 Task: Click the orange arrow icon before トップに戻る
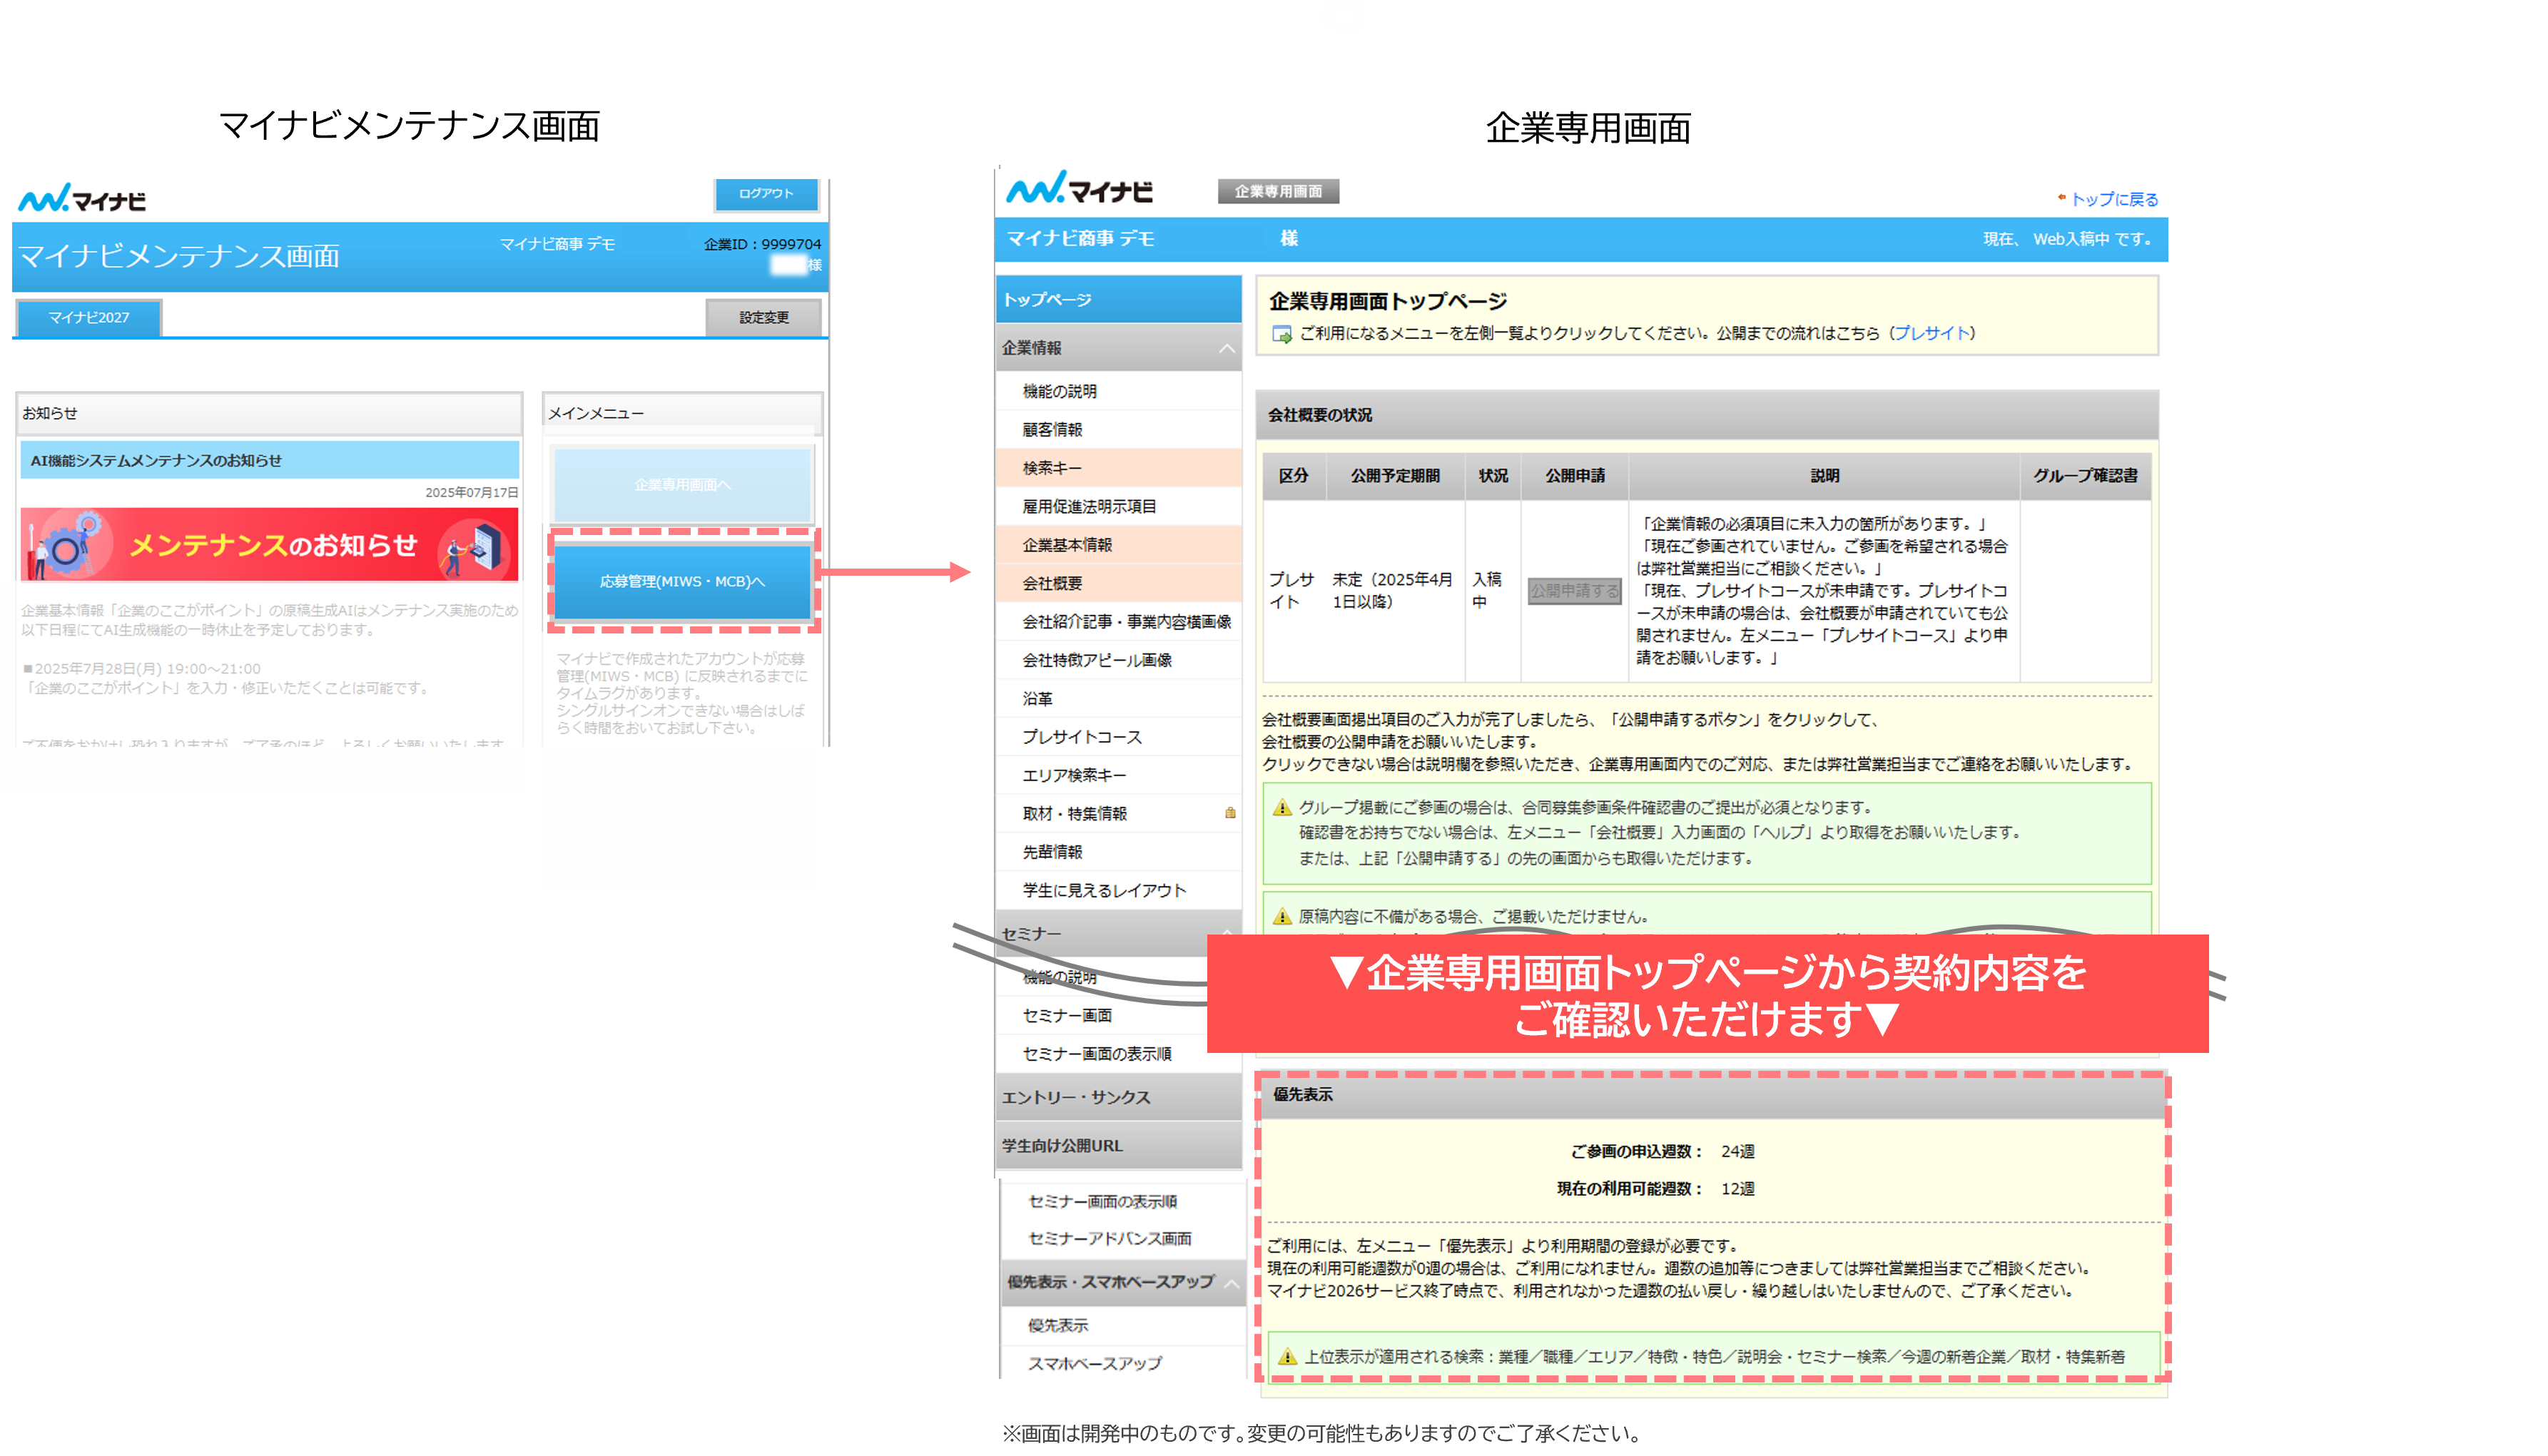coord(2061,198)
